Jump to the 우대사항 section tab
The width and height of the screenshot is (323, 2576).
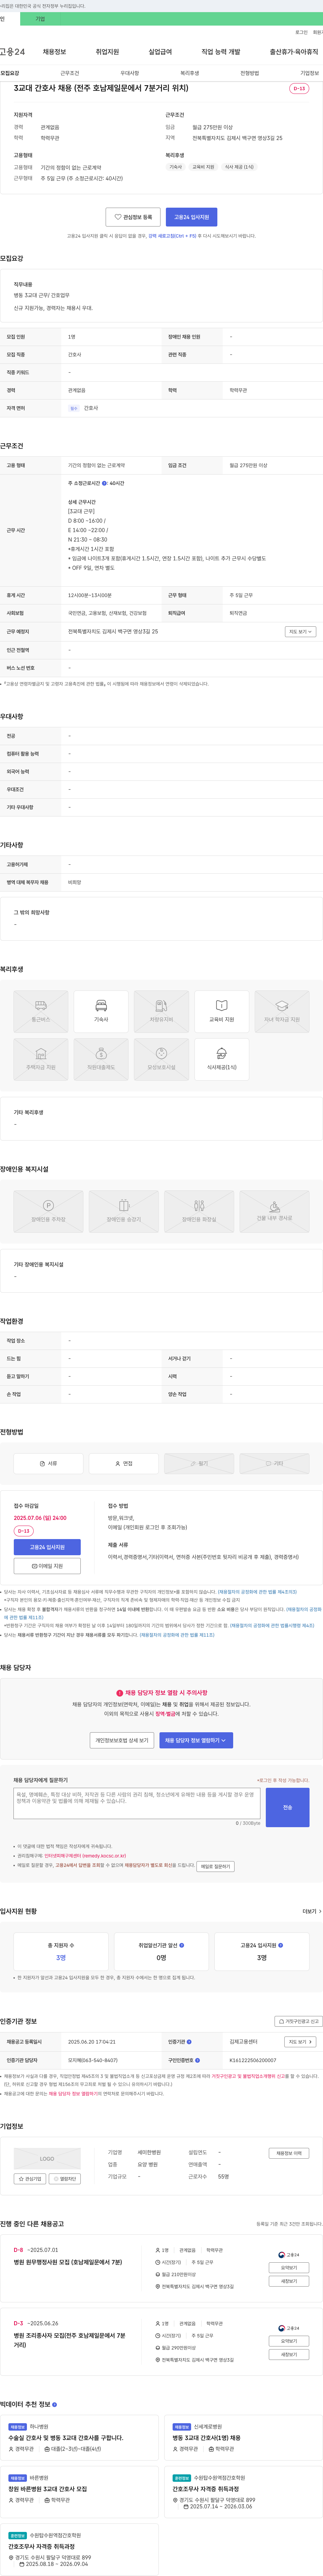point(130,73)
